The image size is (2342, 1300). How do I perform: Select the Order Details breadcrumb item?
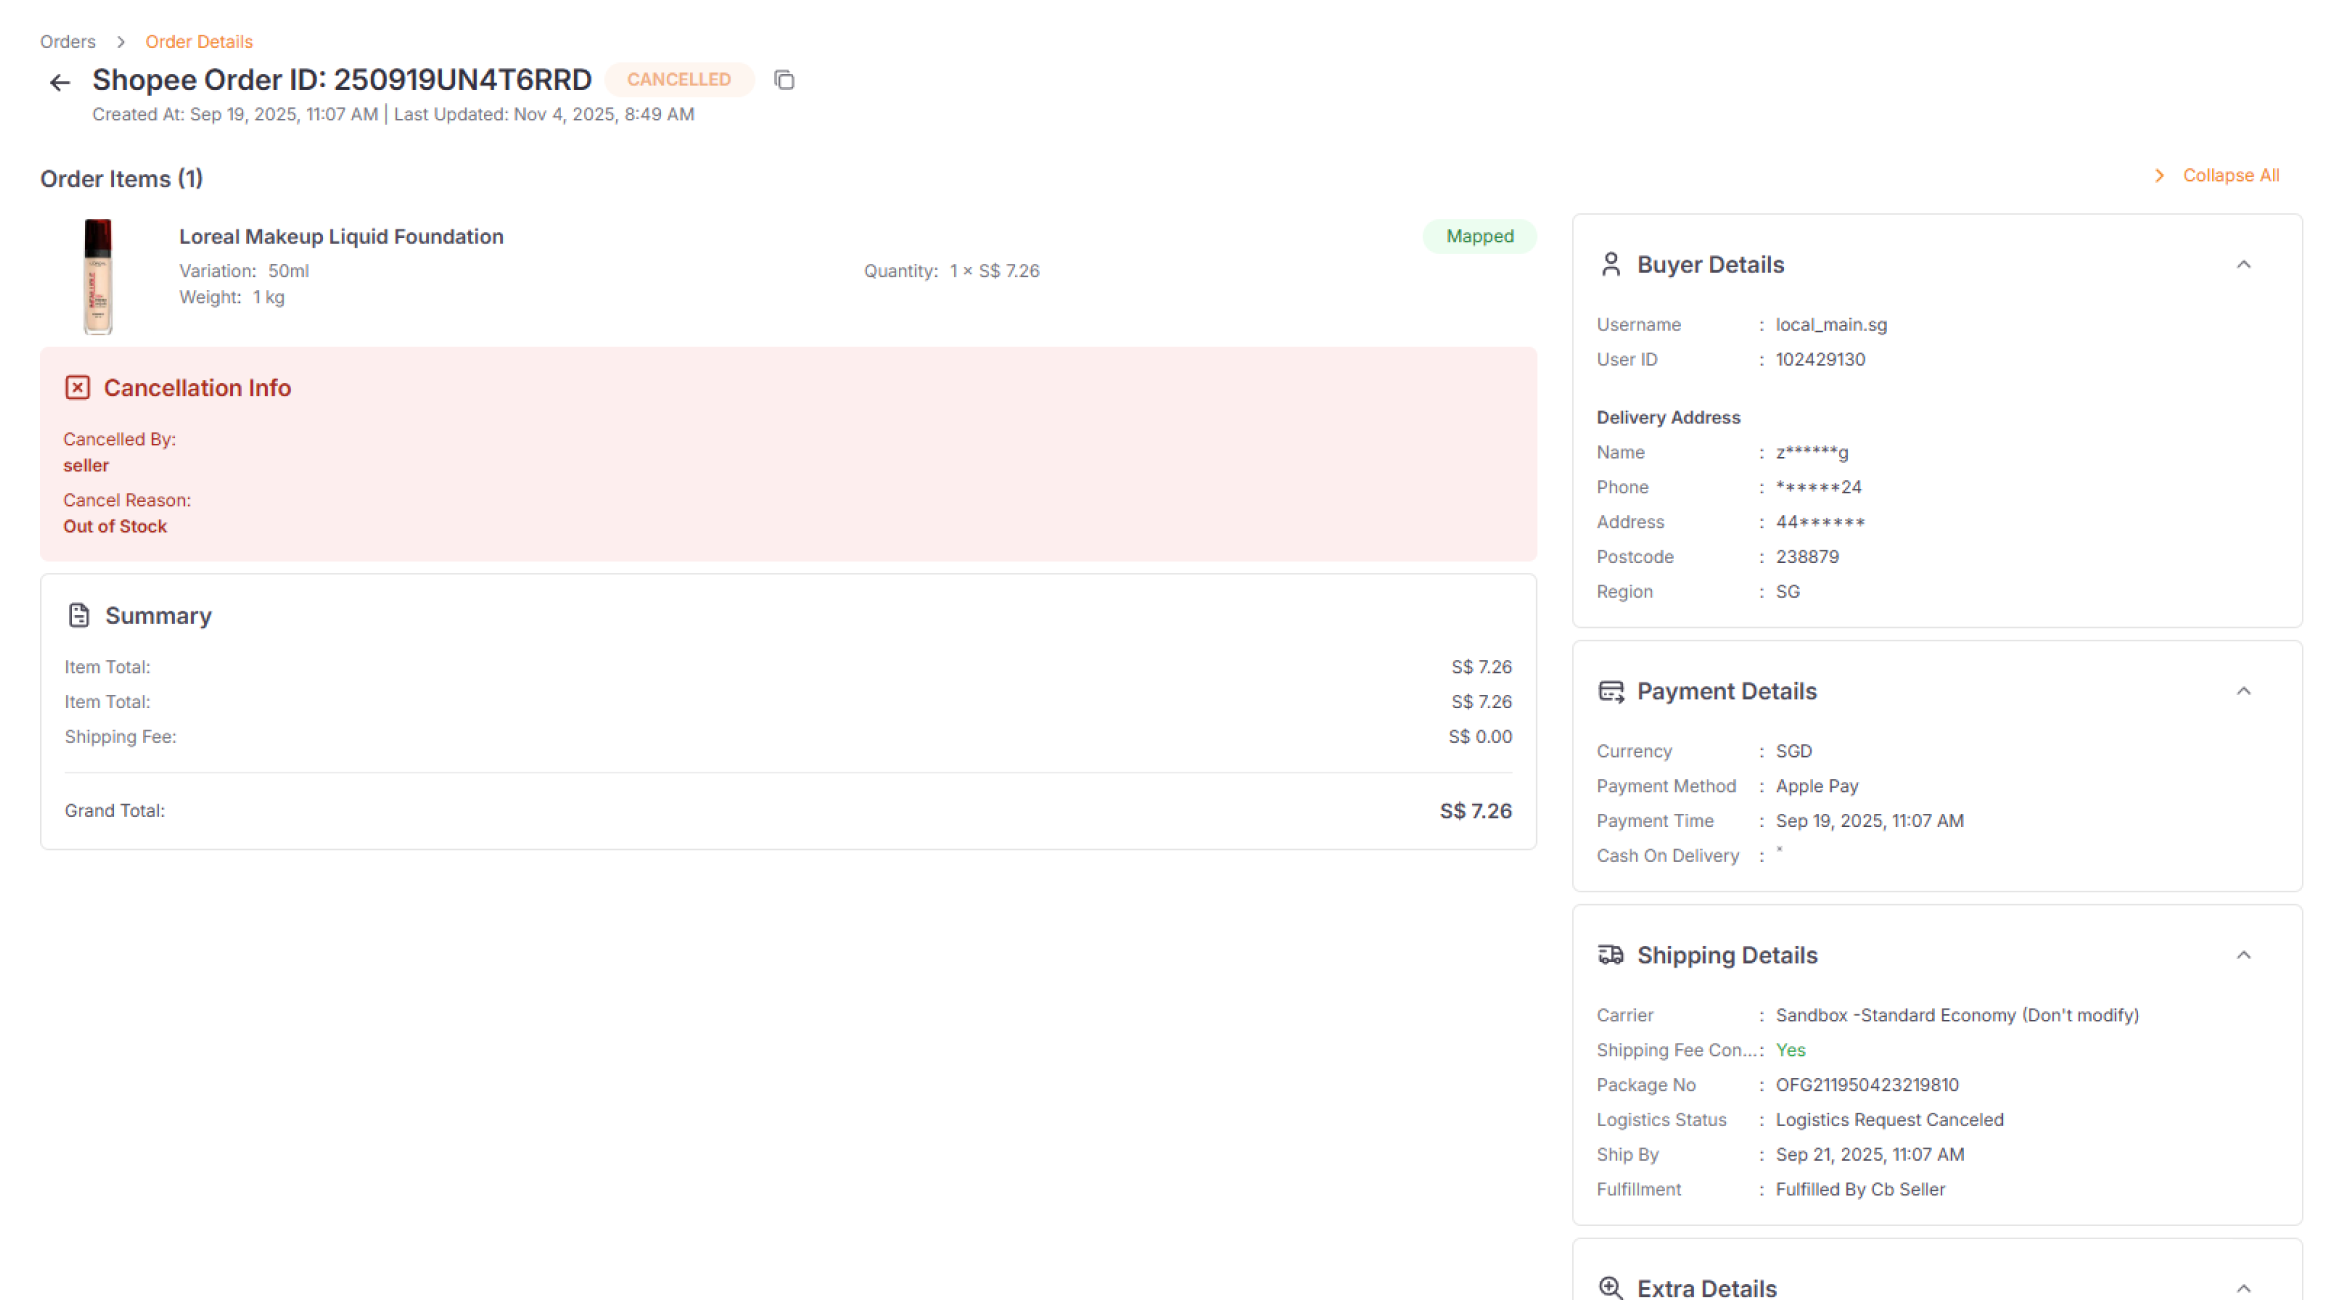point(199,41)
